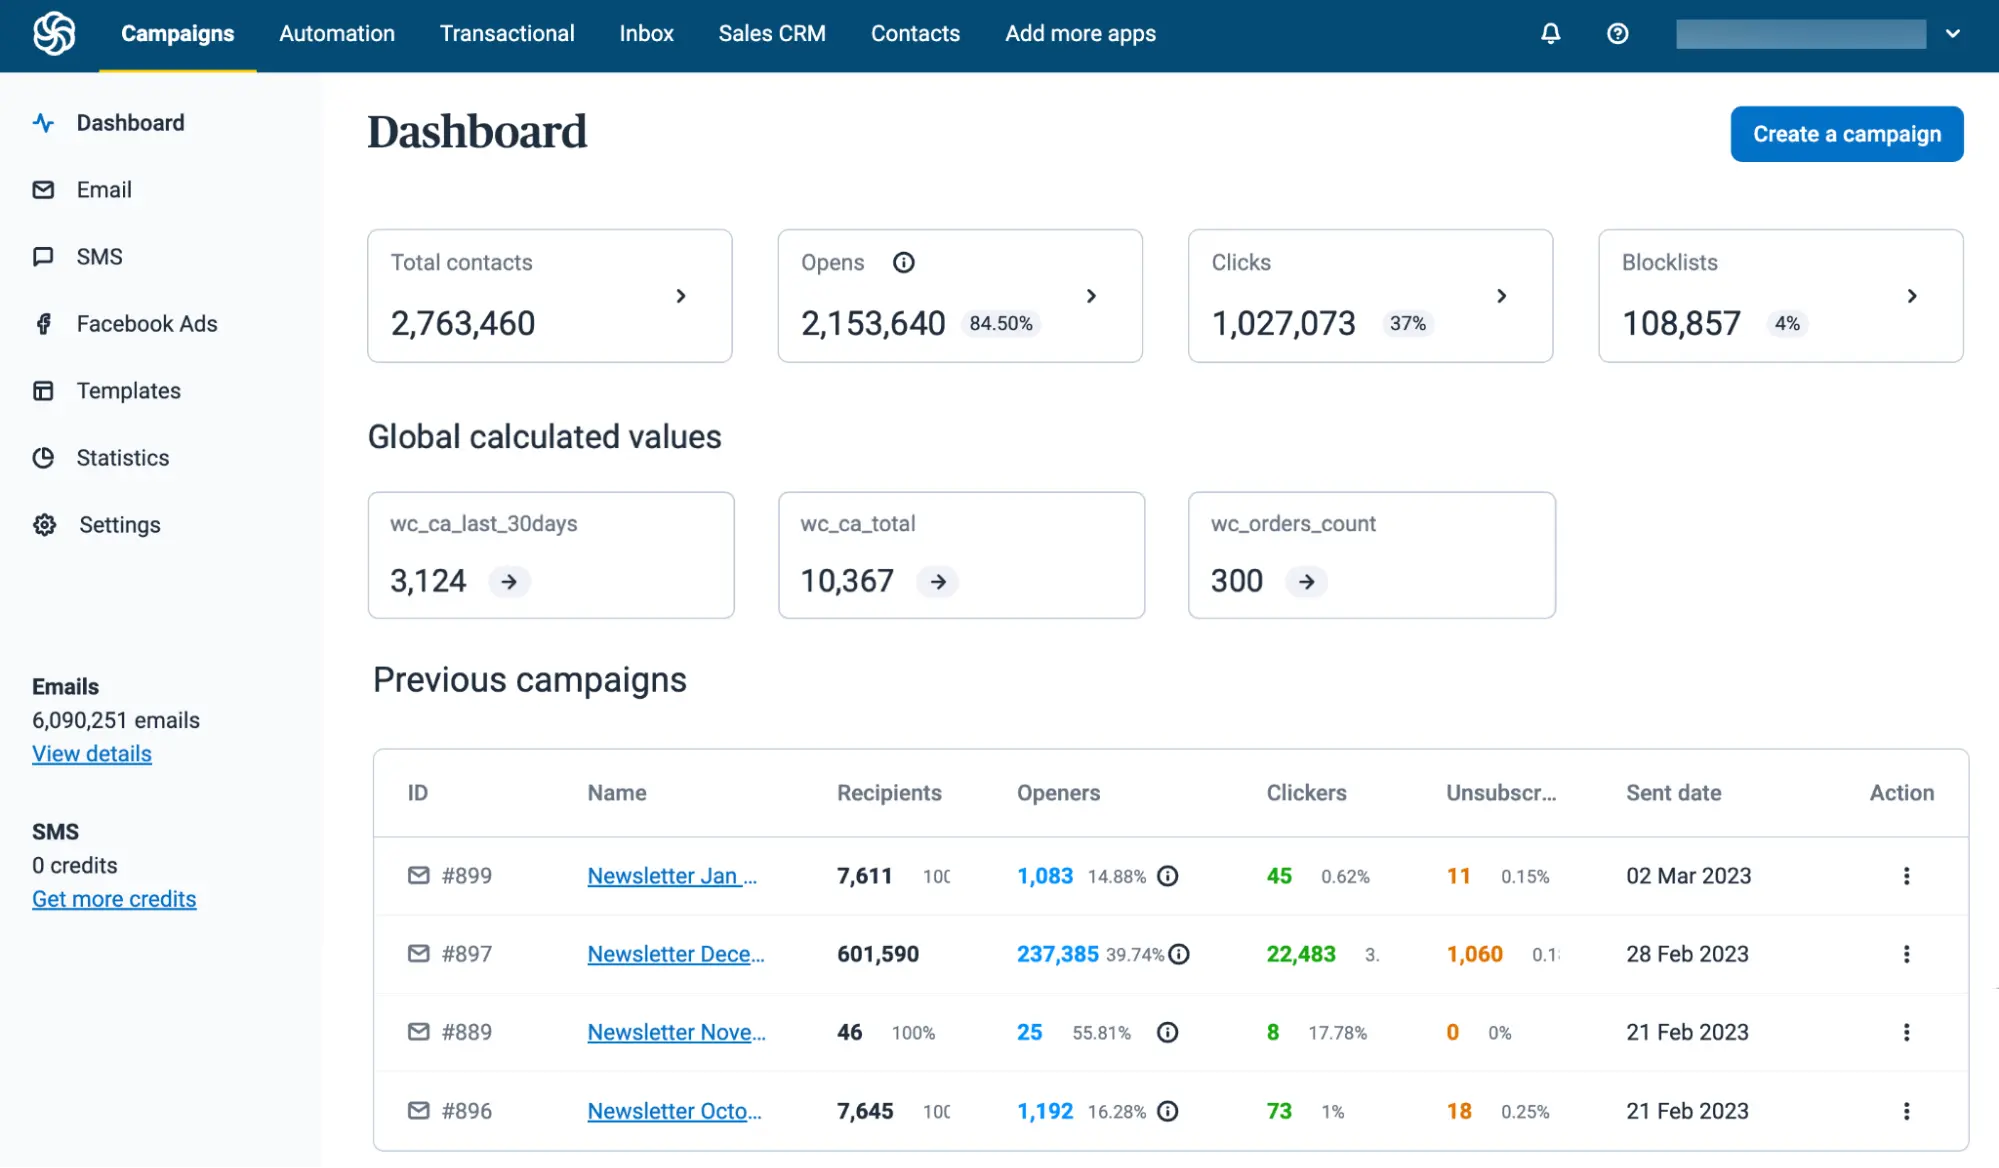1999x1168 pixels.
Task: Select Facebook Ads in the sidebar
Action: tap(146, 323)
